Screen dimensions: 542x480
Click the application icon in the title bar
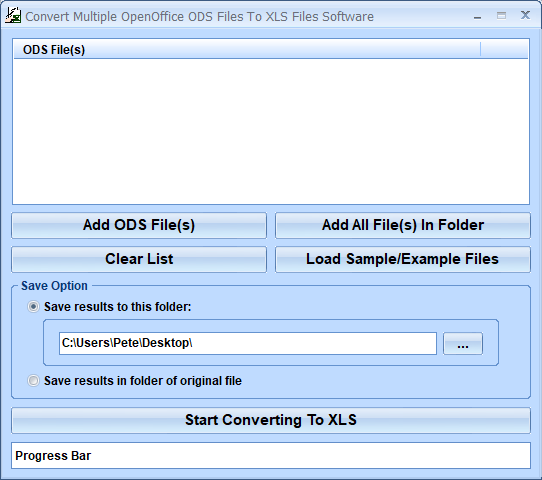13,16
